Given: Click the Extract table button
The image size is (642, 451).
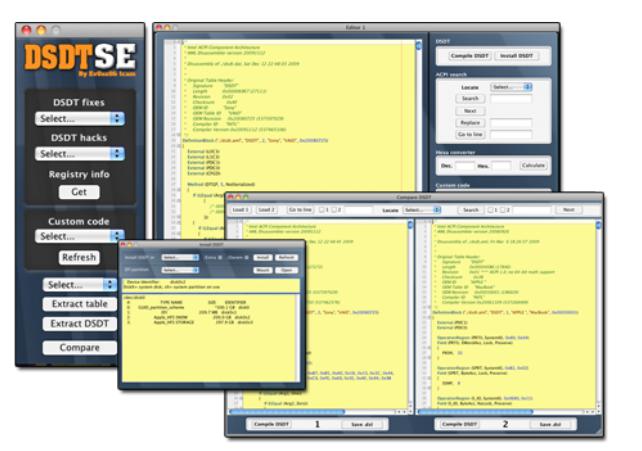Looking at the screenshot, I should (x=80, y=304).
